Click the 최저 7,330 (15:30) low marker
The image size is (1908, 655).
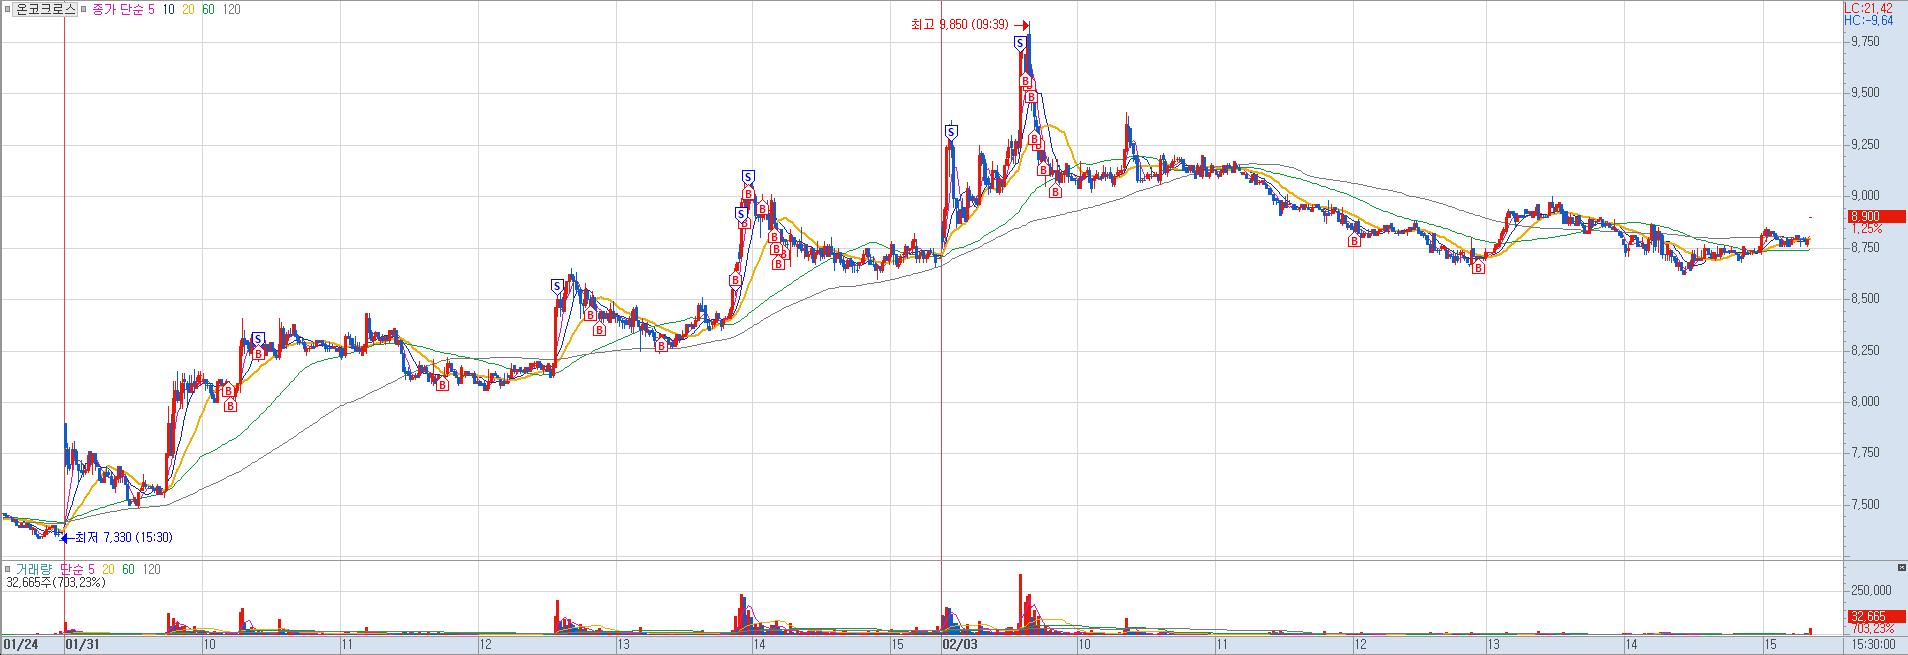(x=118, y=537)
